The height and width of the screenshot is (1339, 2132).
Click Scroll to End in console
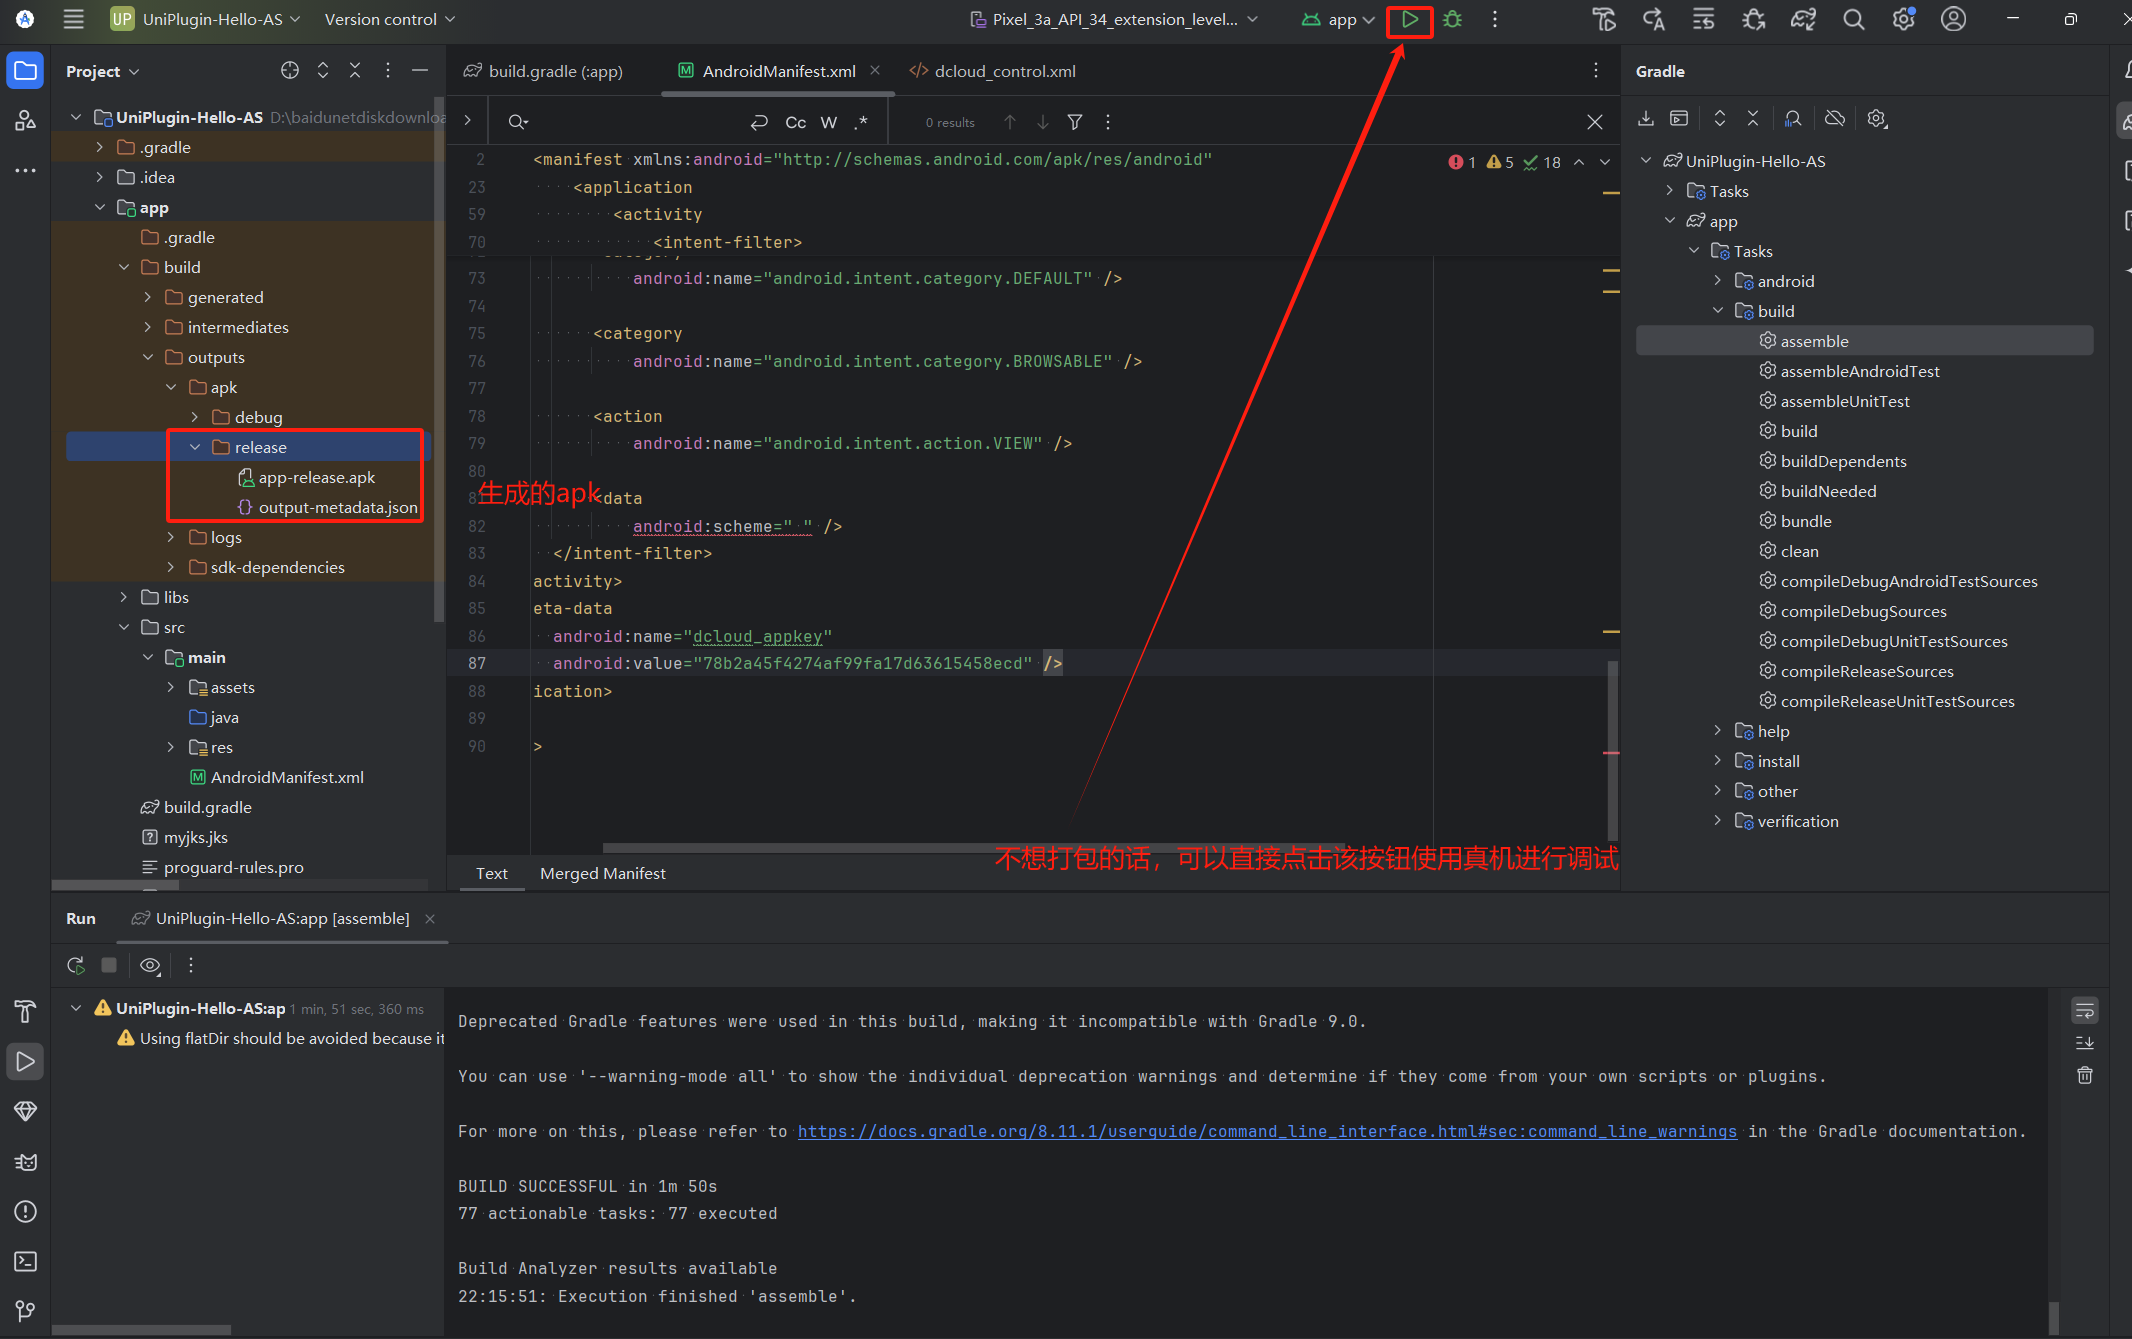pos(2085,1043)
